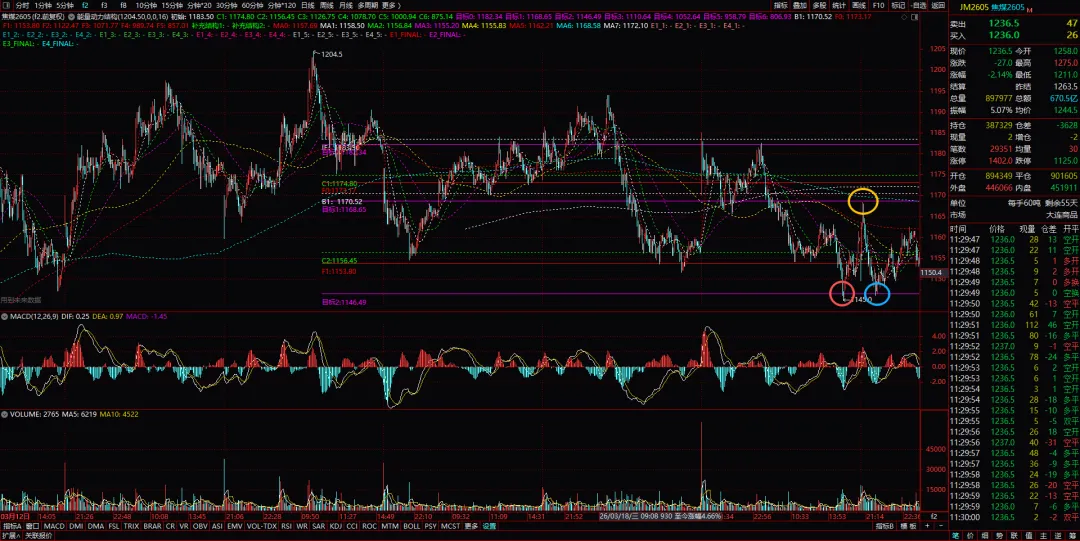Click the 卖出 1236.5 ask row

(x=1014, y=23)
